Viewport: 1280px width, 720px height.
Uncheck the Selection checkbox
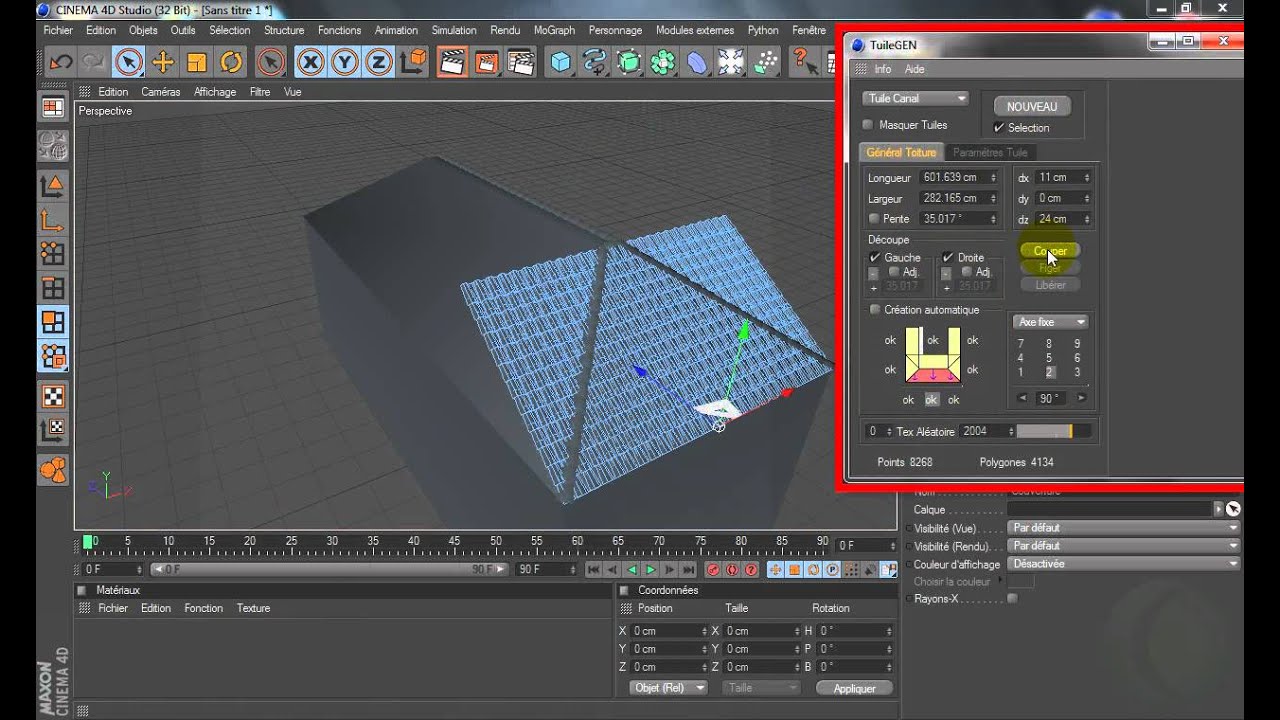coord(999,128)
